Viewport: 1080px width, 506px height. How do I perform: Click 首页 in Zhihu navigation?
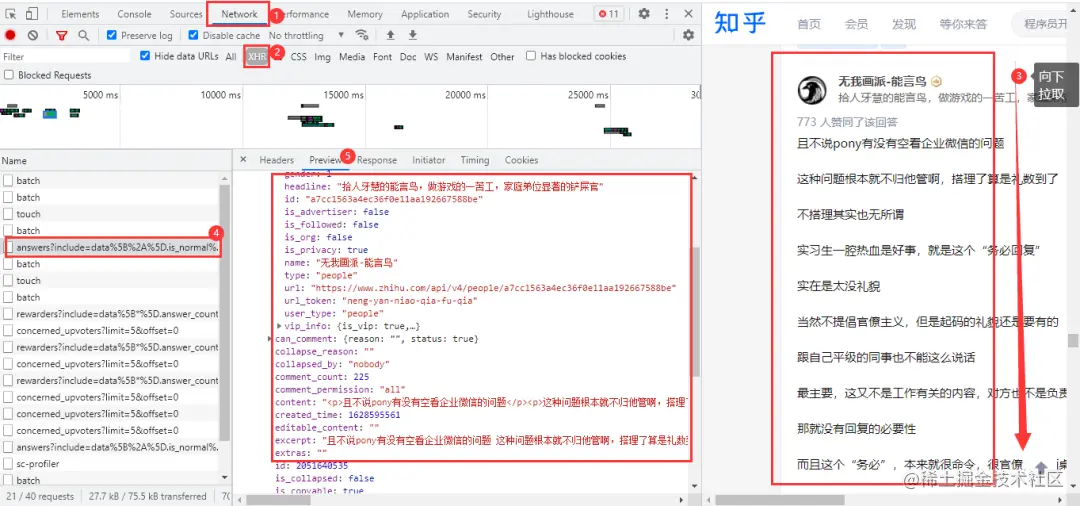click(x=809, y=25)
